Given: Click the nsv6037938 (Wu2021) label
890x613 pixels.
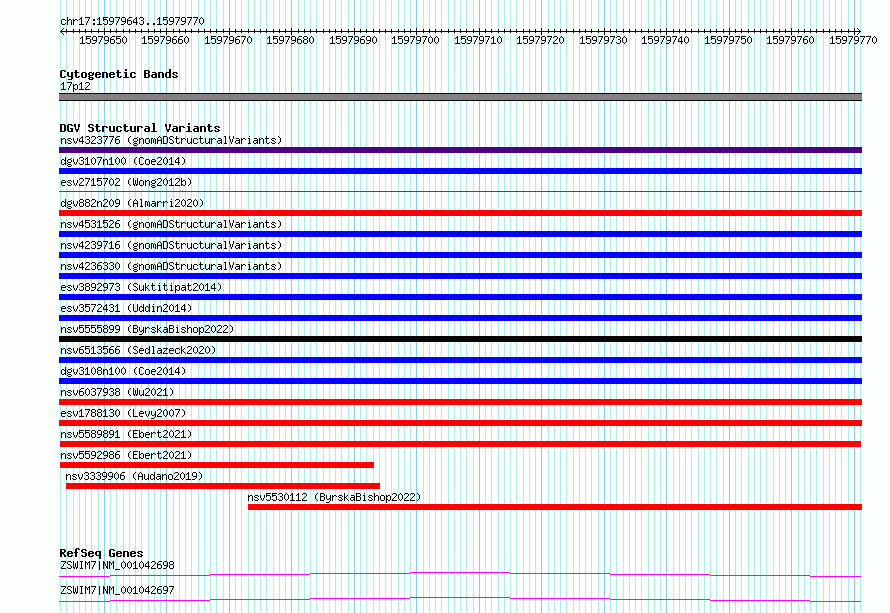Looking at the screenshot, I should (117, 392).
